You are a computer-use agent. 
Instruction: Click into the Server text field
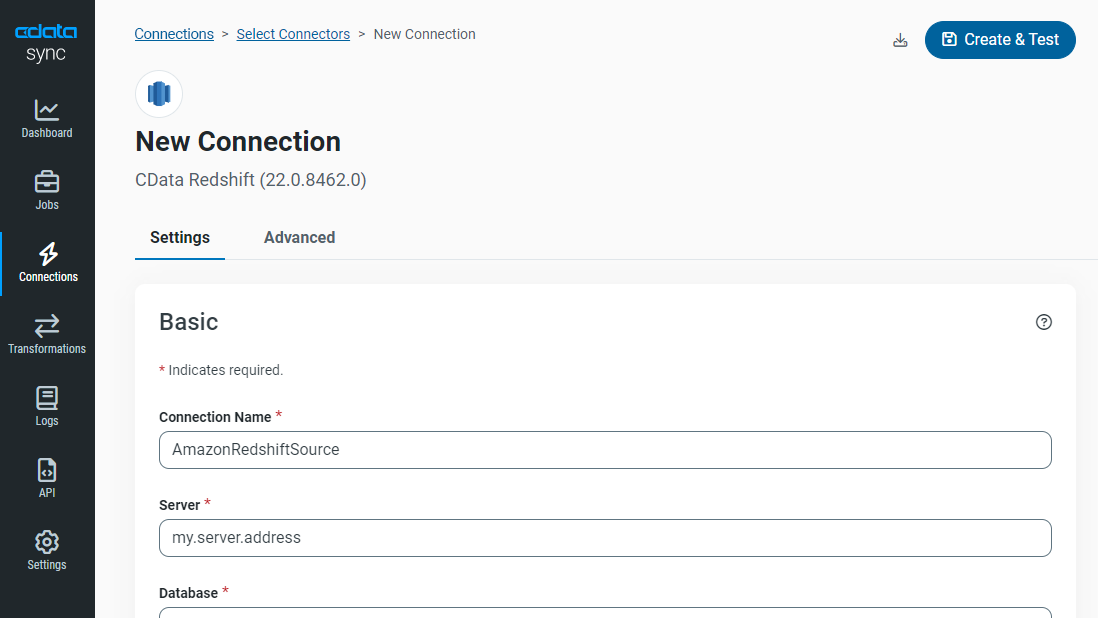[605, 538]
